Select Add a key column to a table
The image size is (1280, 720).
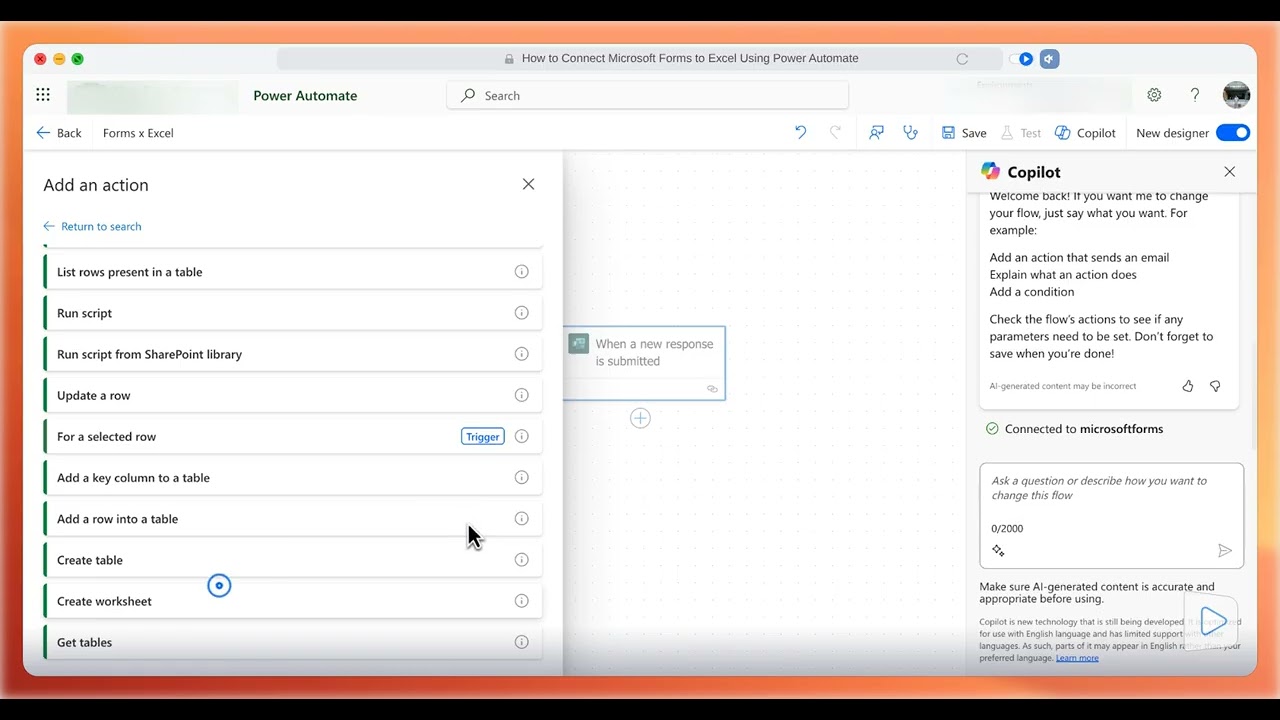pos(293,477)
